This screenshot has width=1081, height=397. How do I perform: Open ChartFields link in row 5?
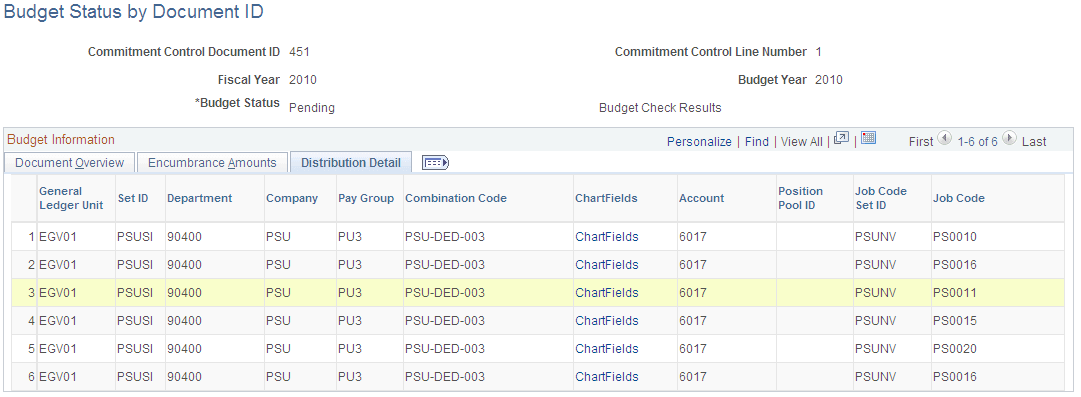click(x=607, y=349)
